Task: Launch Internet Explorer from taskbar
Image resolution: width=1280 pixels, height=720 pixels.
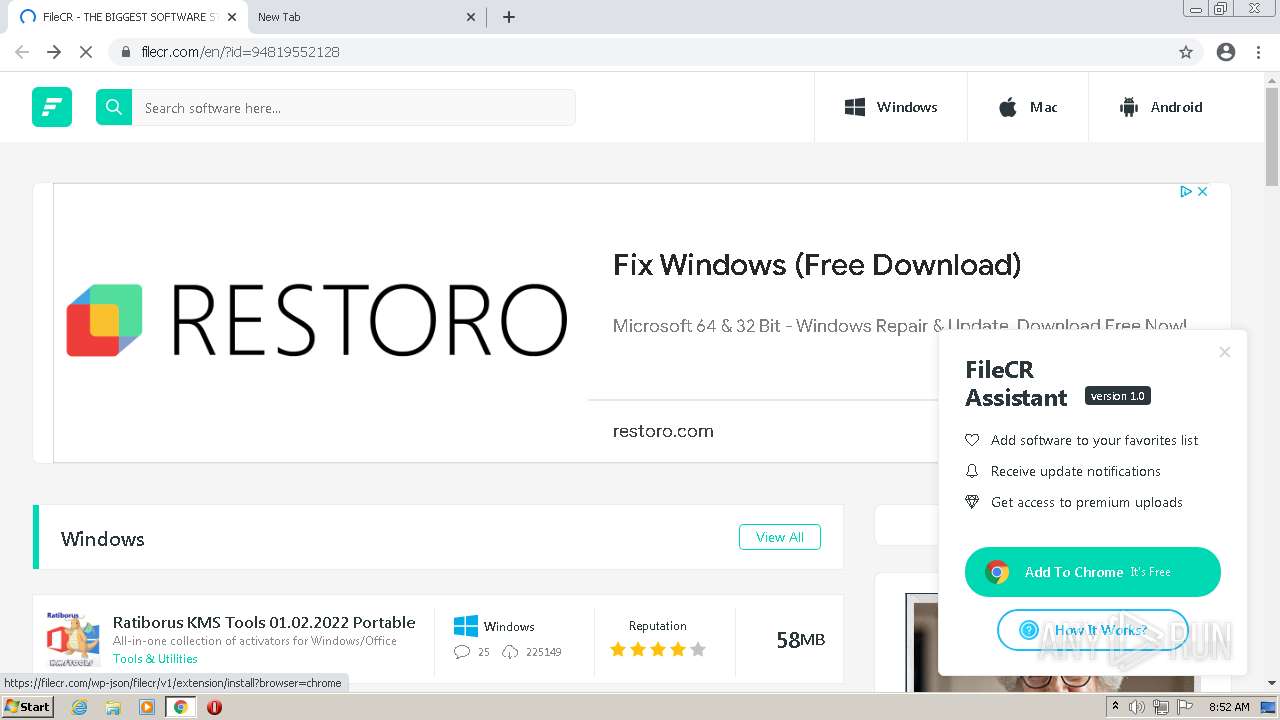Action: click(79, 707)
